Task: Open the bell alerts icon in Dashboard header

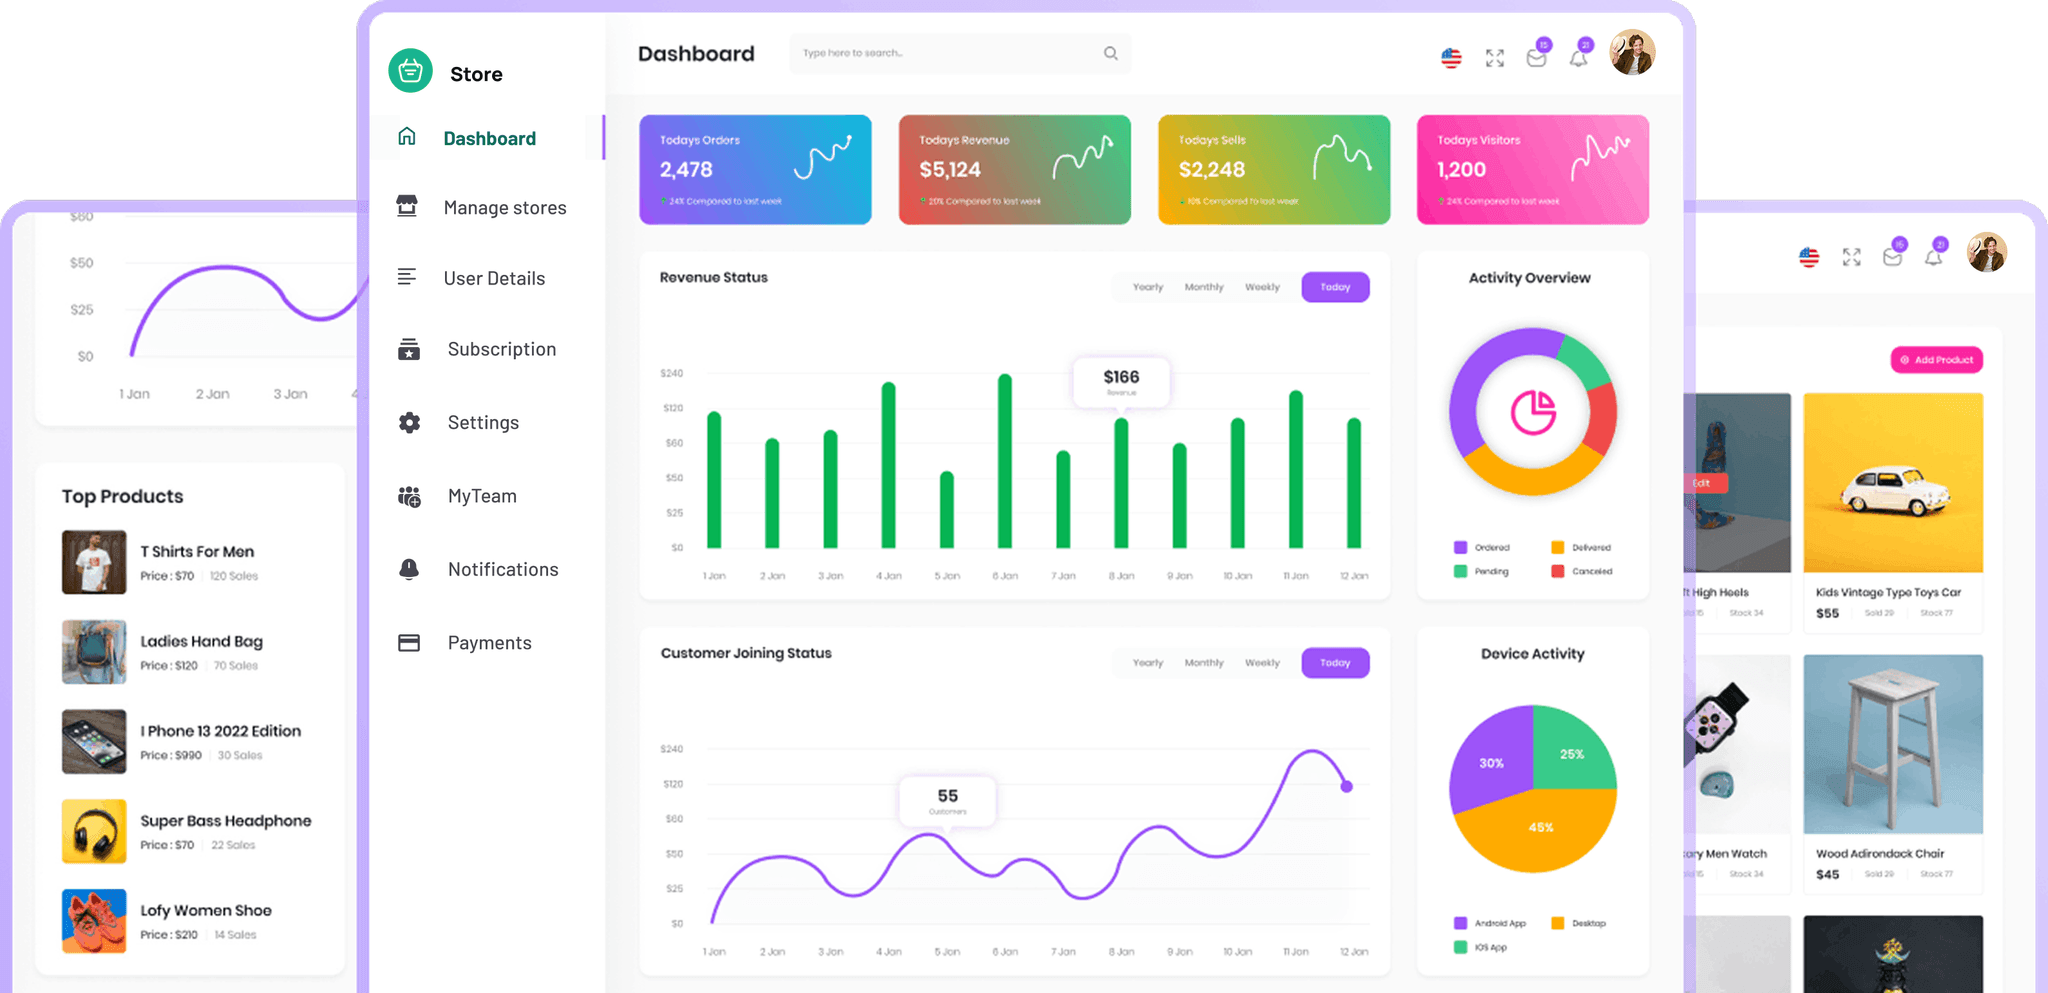Action: pos(1578,58)
